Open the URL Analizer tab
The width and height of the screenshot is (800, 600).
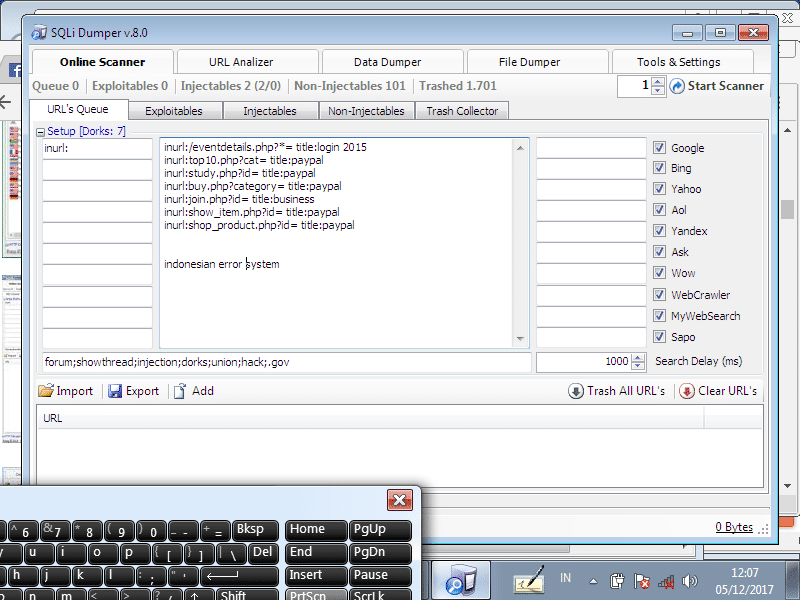pyautogui.click(x=247, y=62)
